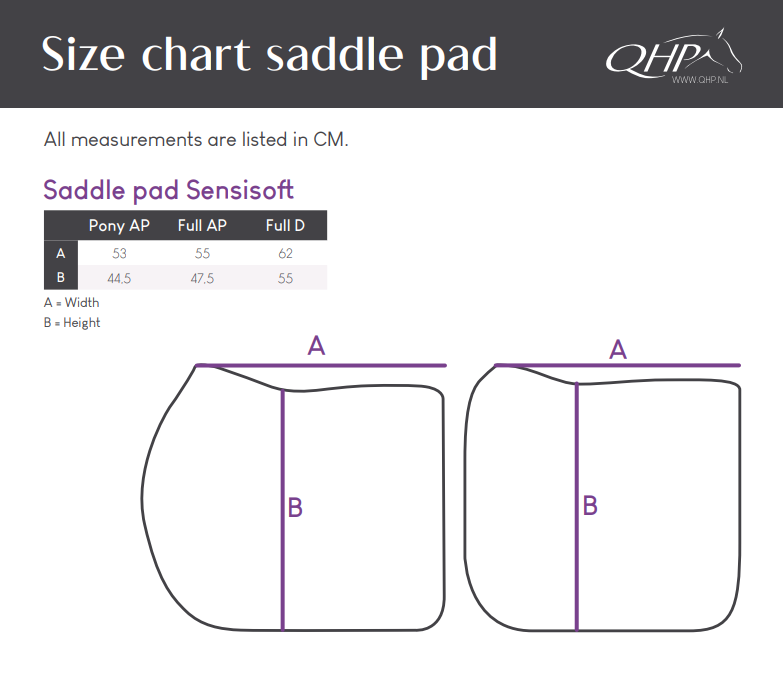Screen dimensions: 783x675
Task: Click the Pony AP height value 44,5
Action: (119, 278)
